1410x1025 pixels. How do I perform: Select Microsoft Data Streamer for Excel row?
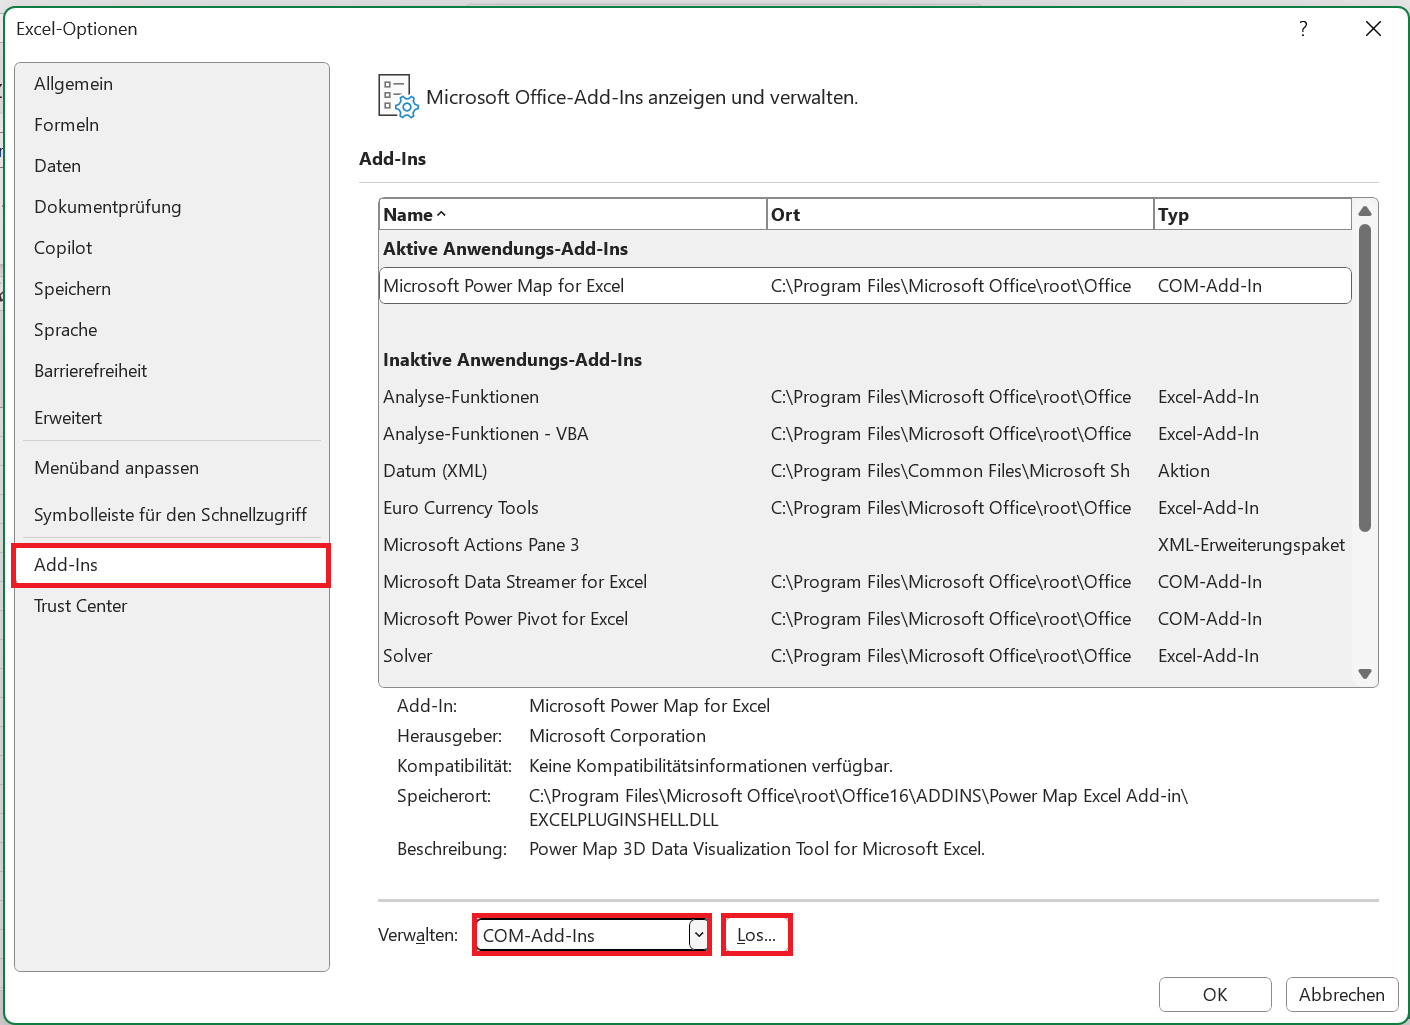tap(865, 582)
